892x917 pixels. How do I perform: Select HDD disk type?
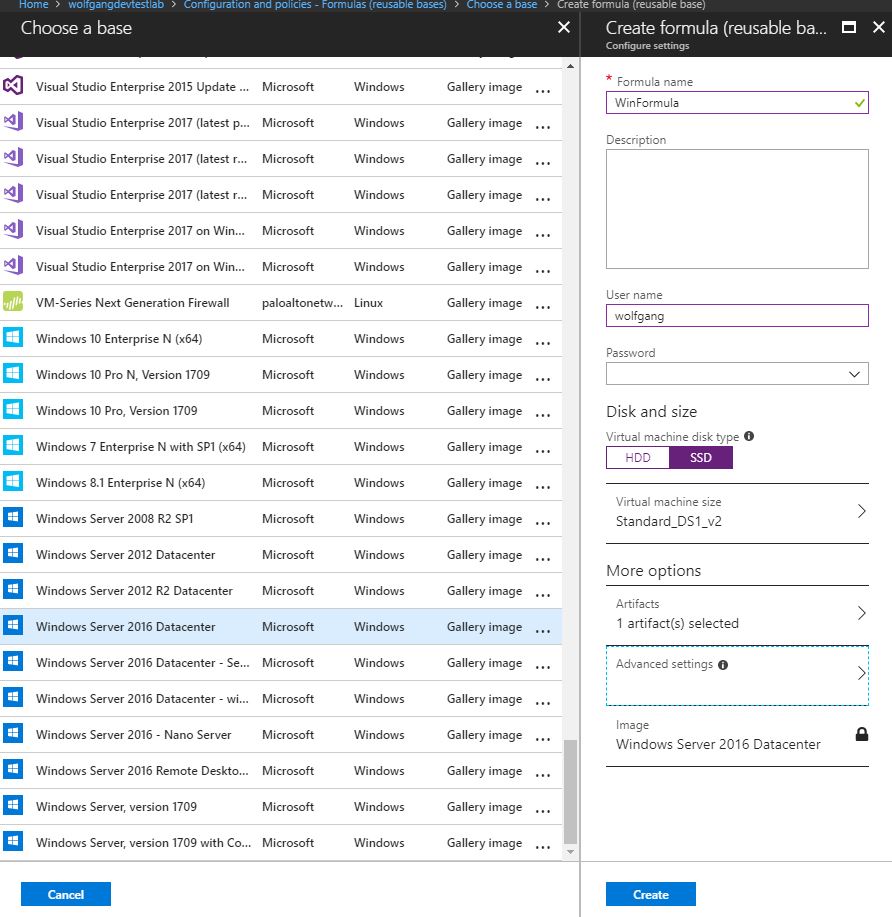638,457
